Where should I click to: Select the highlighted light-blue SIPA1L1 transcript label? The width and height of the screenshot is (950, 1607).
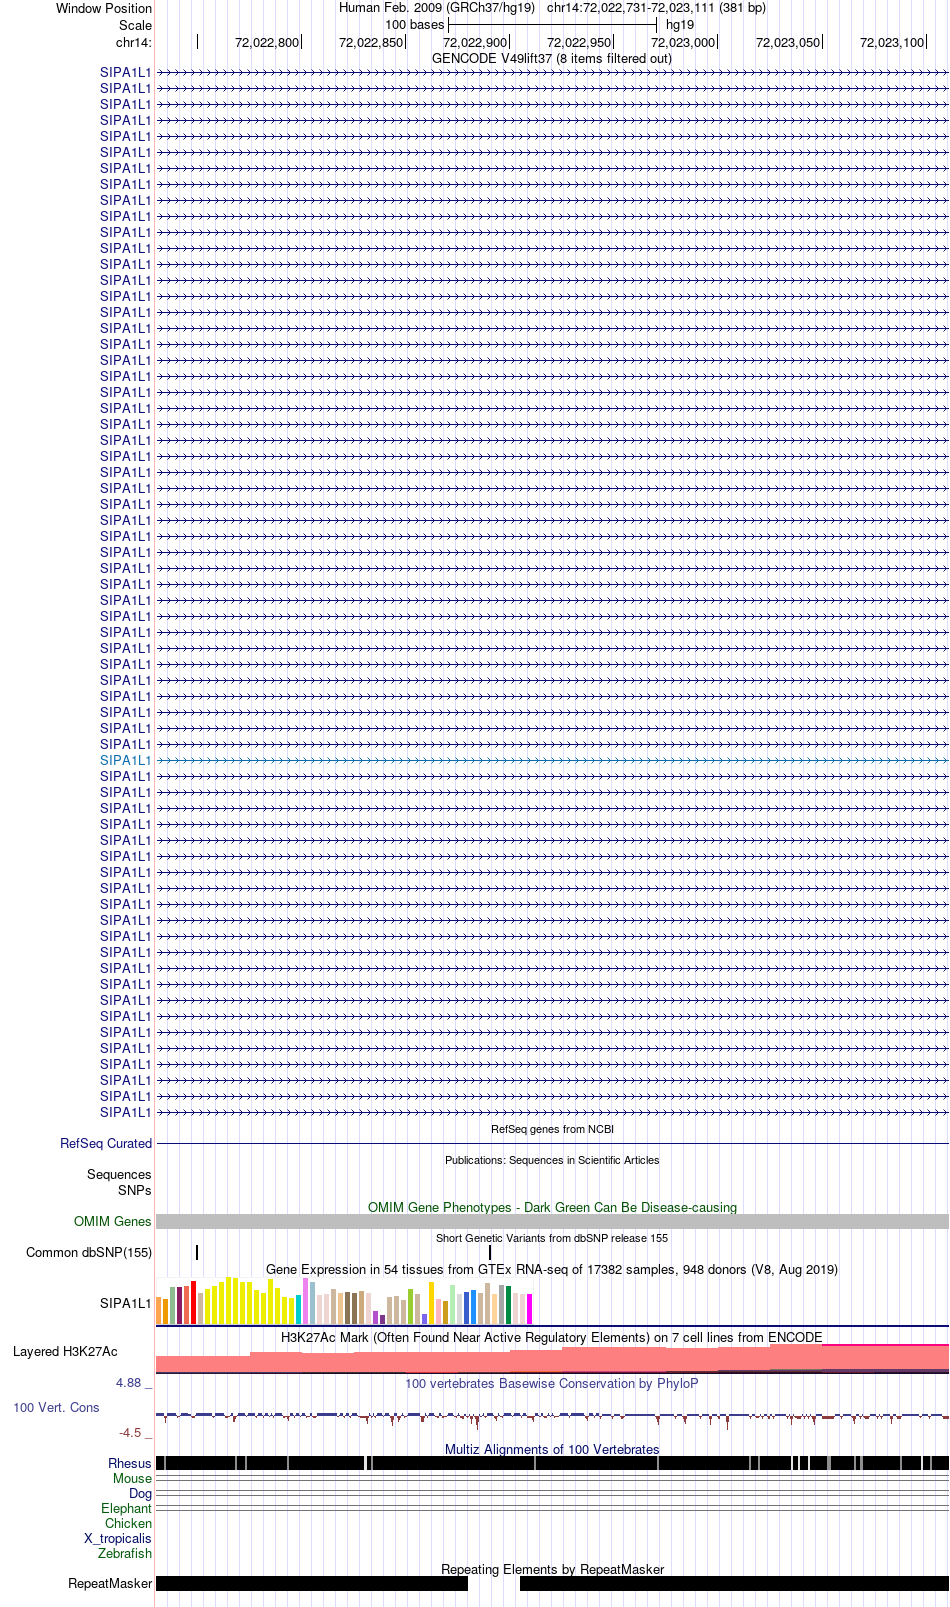click(x=126, y=760)
